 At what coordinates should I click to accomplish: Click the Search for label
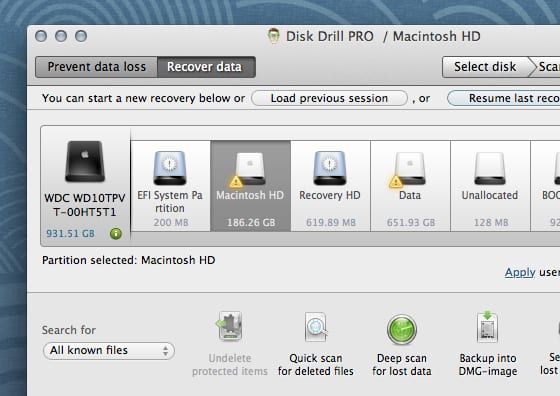[69, 330]
